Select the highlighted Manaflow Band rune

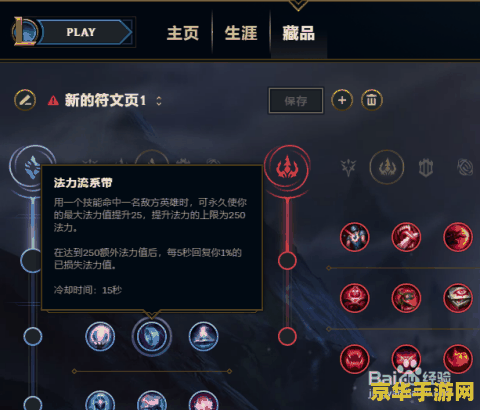(152, 337)
